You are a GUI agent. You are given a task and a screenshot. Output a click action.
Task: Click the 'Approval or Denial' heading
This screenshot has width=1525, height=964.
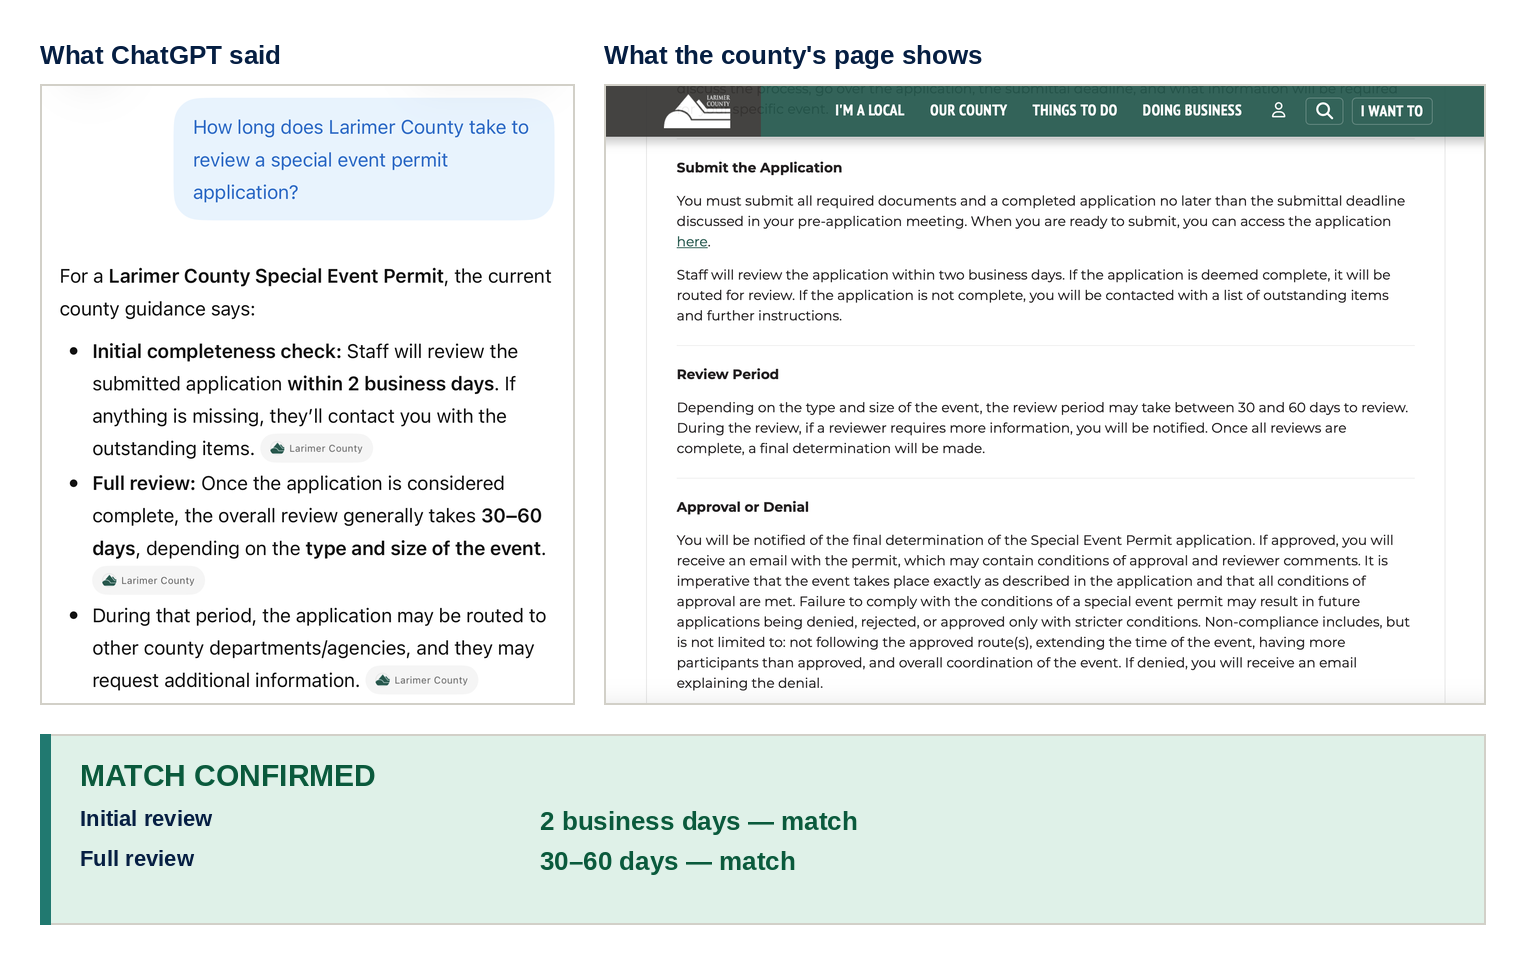(742, 507)
